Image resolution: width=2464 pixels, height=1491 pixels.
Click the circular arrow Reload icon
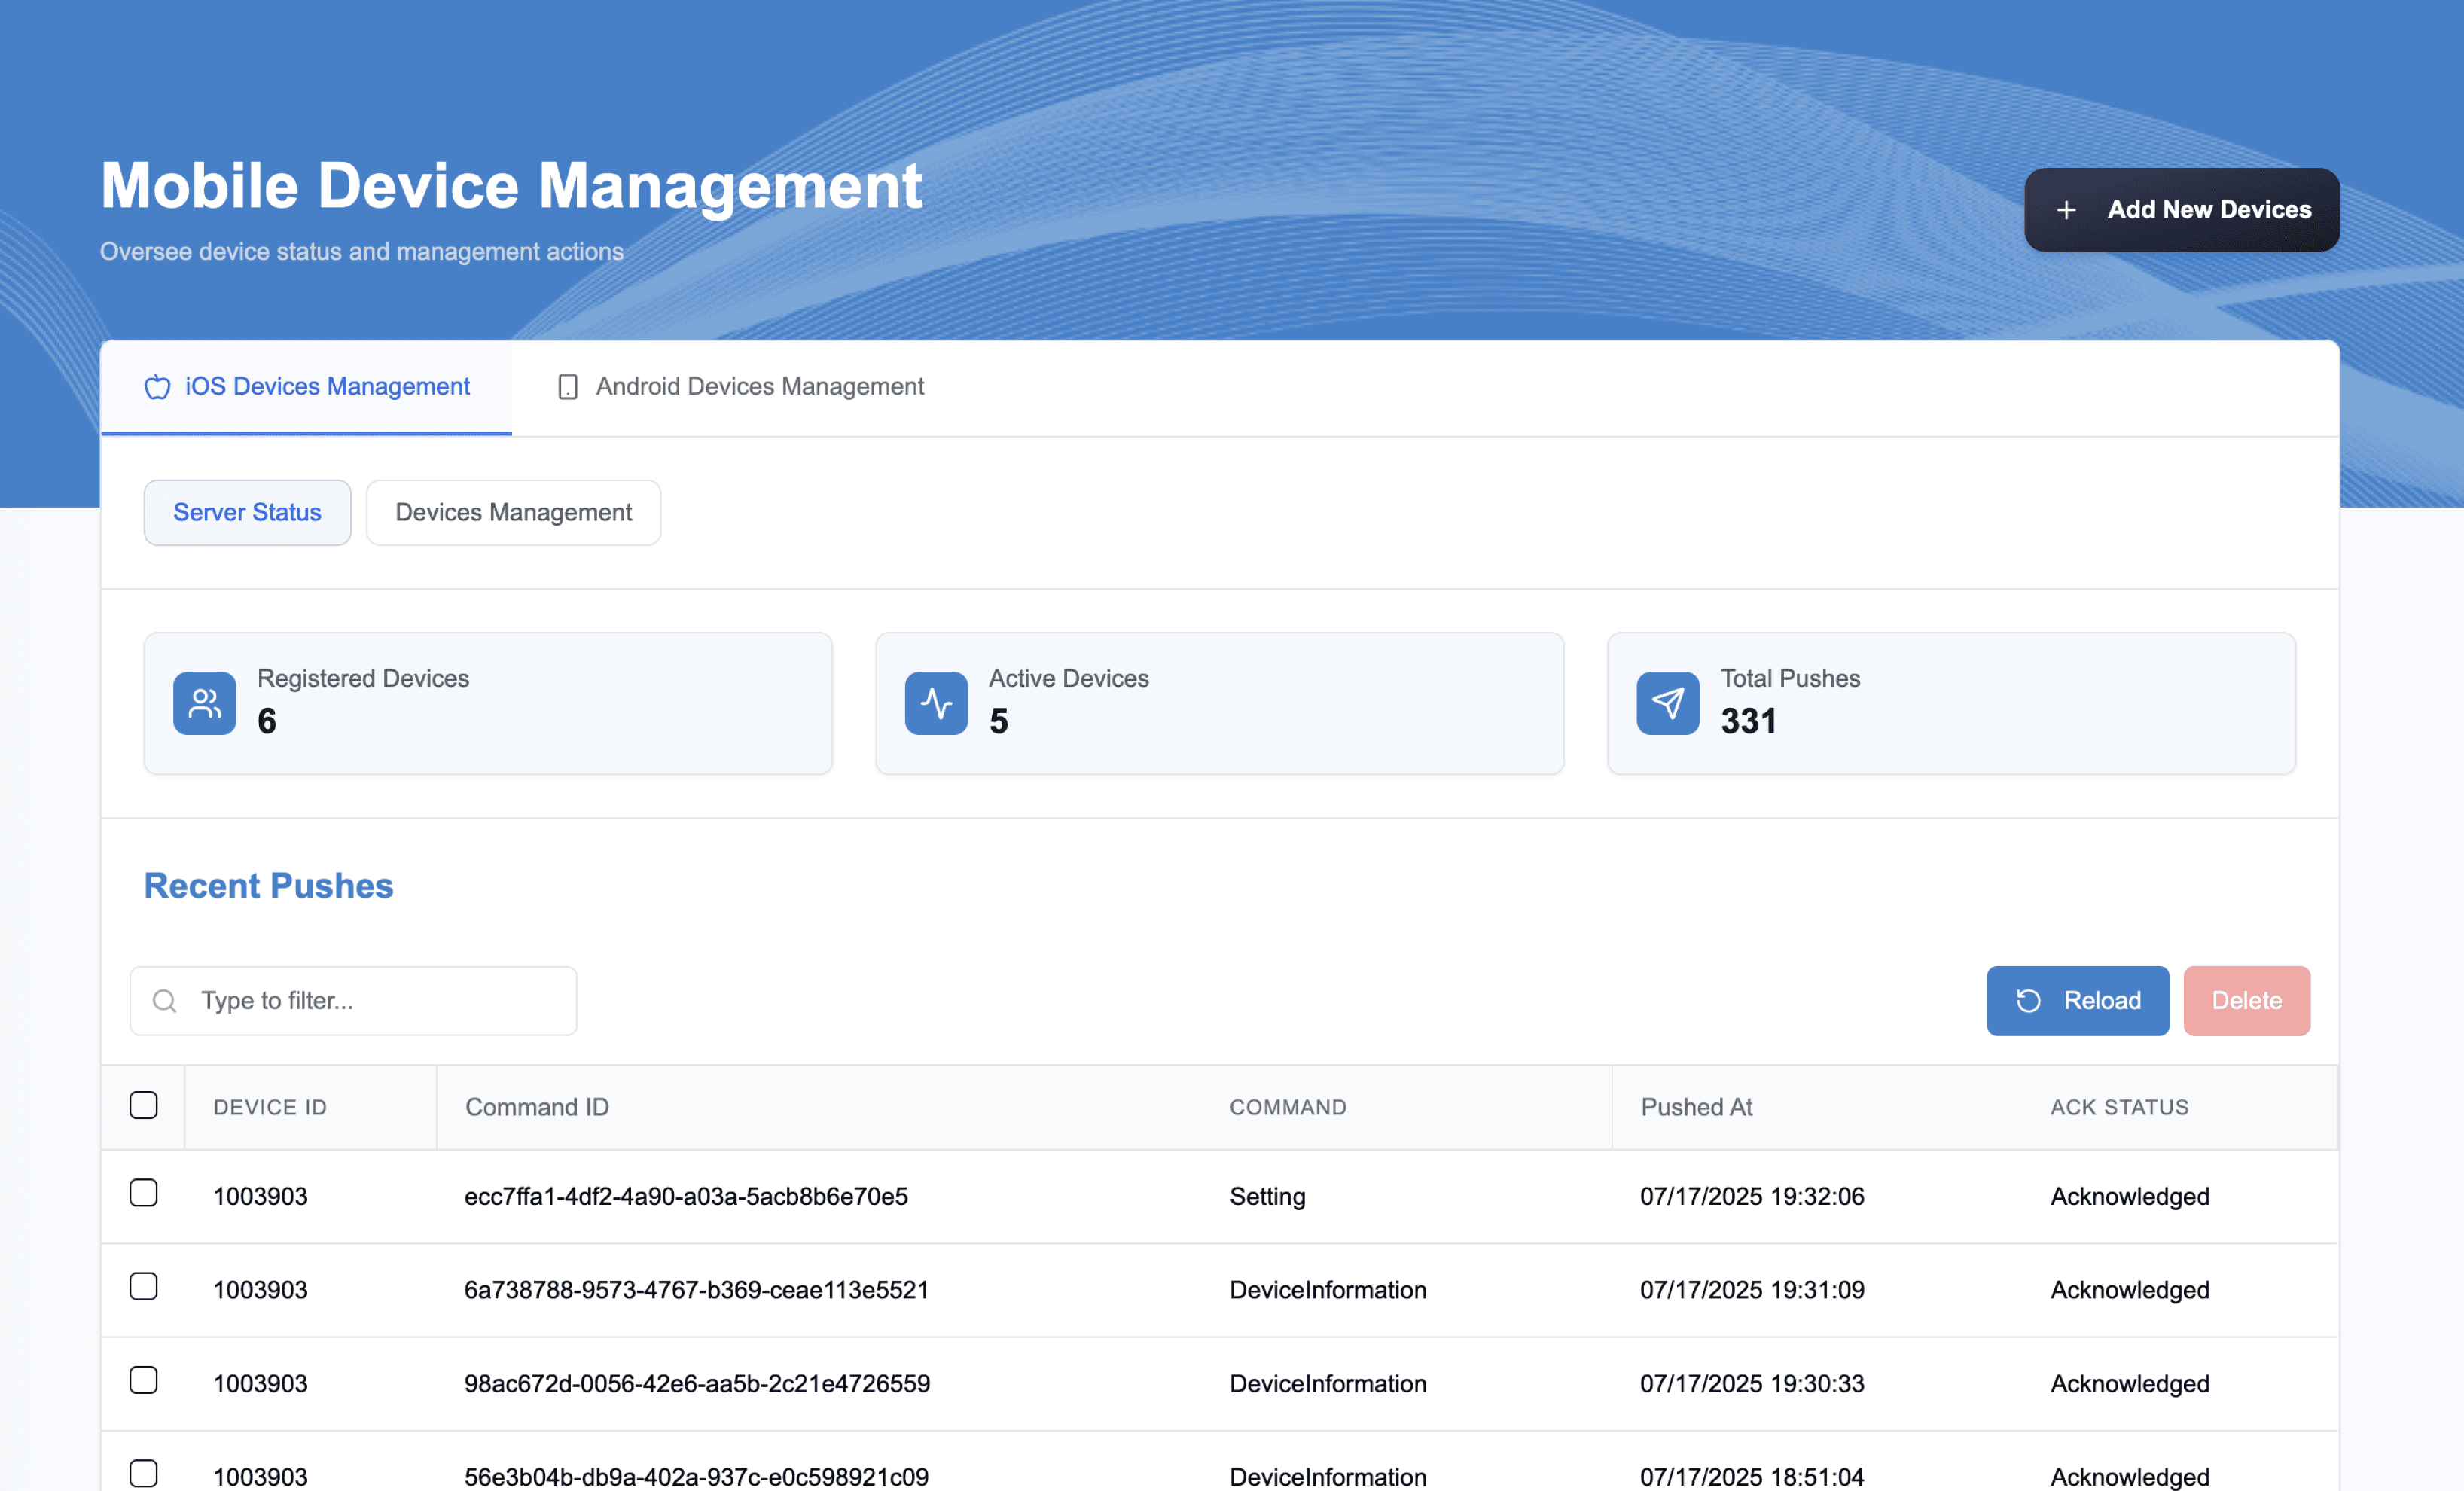pyautogui.click(x=2028, y=1001)
